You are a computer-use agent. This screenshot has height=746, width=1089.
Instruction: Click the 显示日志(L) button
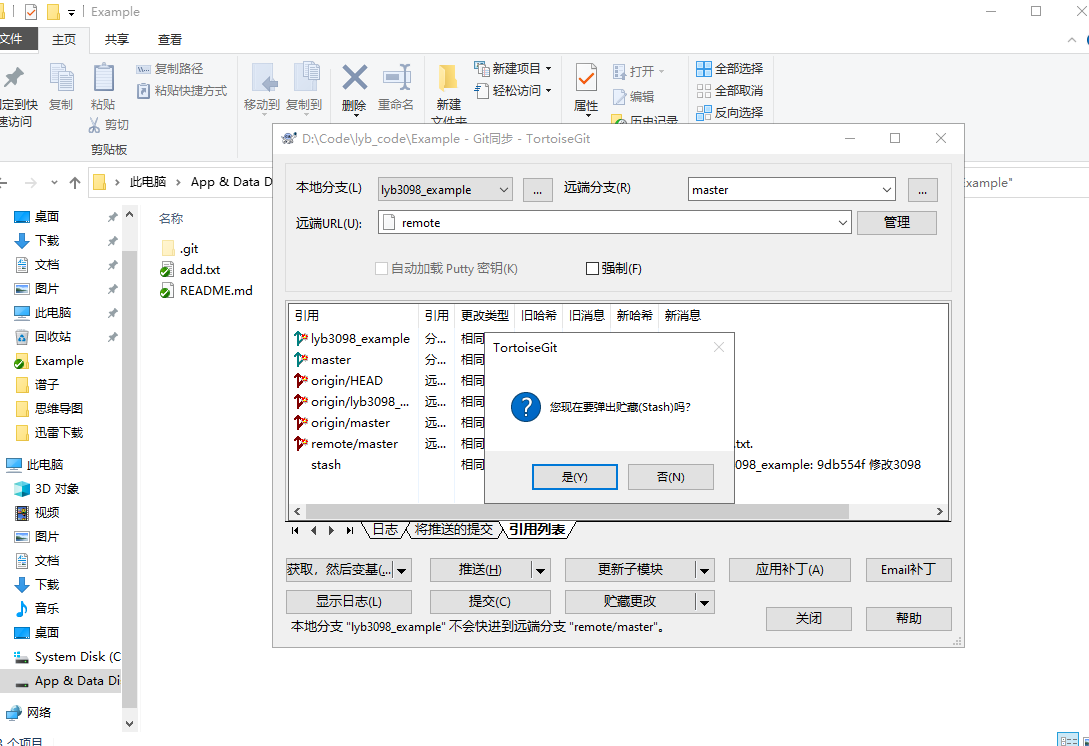(x=349, y=602)
